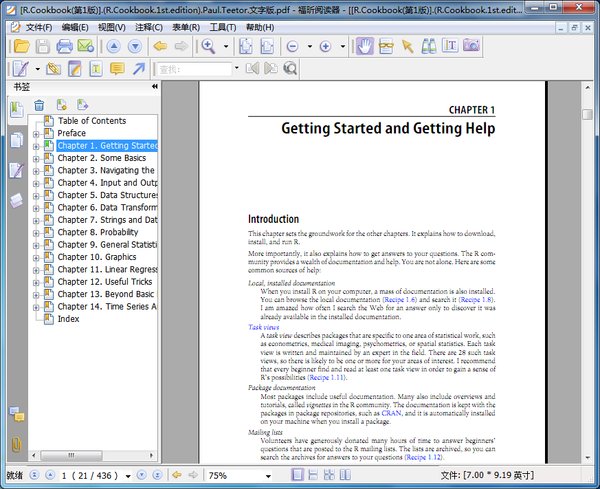600x489 pixels.
Task: Click the document vertical scrollbar thumb
Action: (587, 114)
